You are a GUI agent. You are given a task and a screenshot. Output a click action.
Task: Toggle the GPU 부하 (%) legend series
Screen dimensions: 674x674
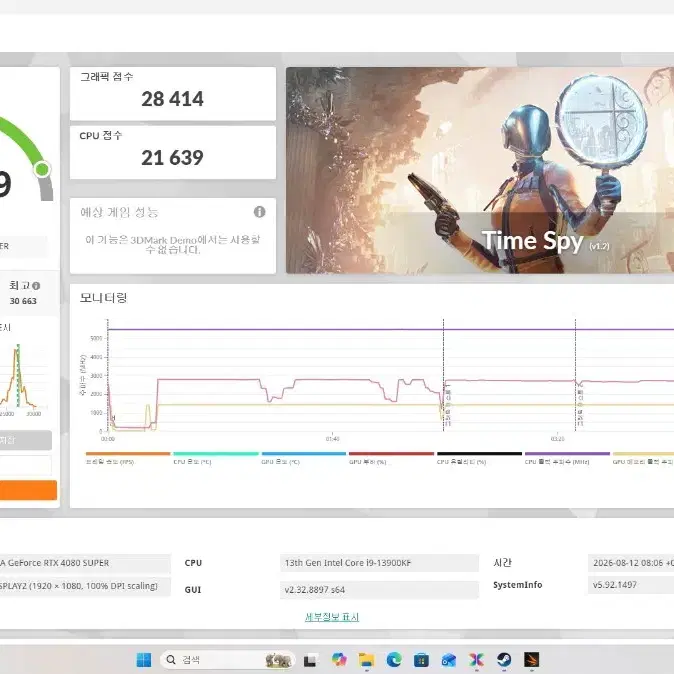[x=391, y=458]
